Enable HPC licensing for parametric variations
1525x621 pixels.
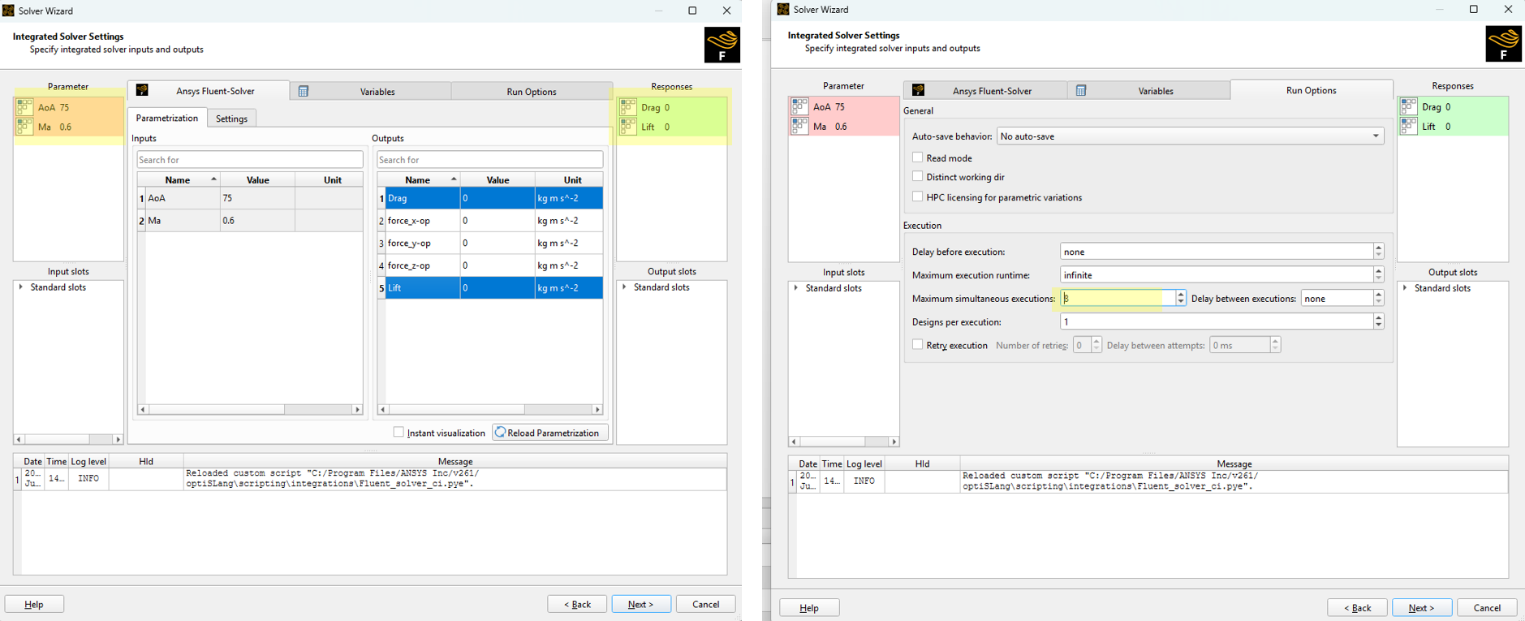click(x=918, y=197)
